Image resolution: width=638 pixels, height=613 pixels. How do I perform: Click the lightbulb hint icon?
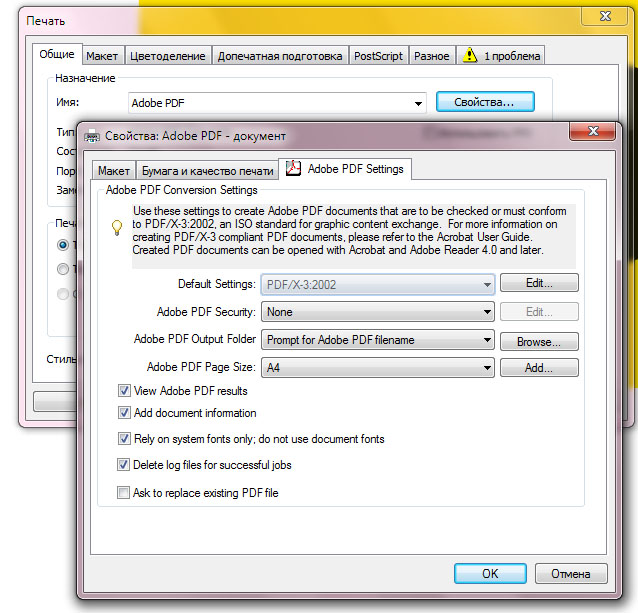pyautogui.click(x=117, y=228)
